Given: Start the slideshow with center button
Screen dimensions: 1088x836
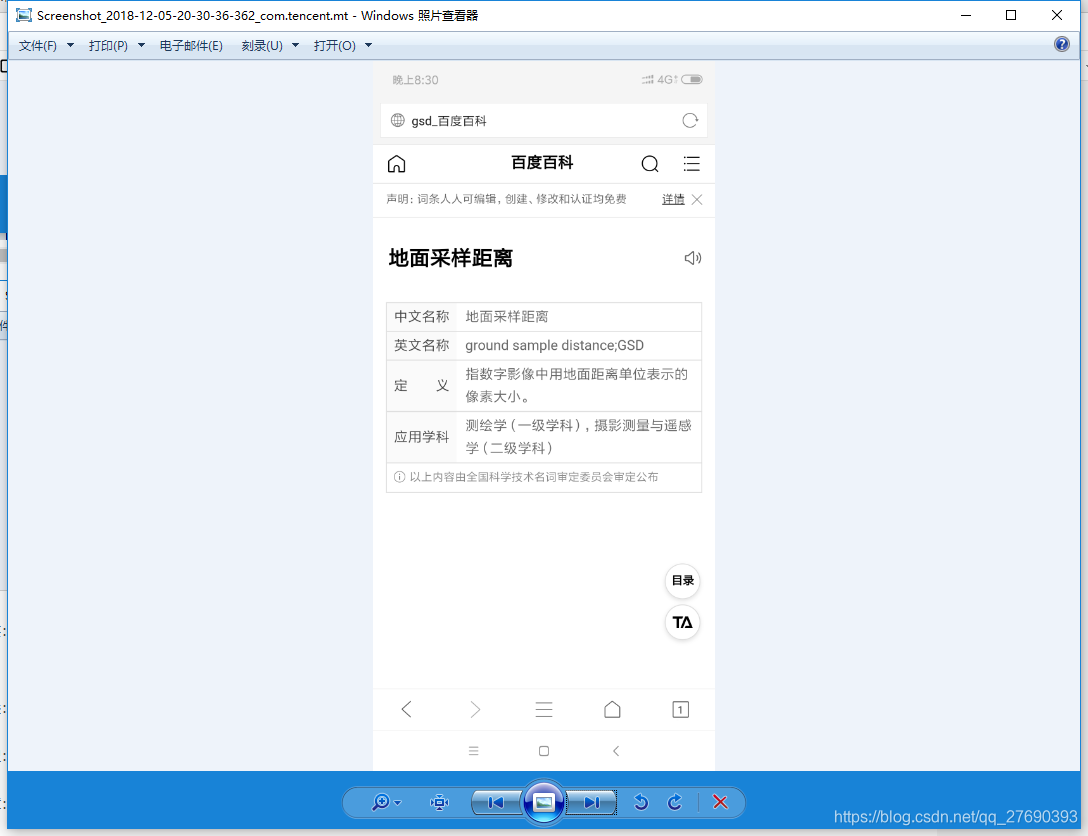Looking at the screenshot, I should coord(543,803).
